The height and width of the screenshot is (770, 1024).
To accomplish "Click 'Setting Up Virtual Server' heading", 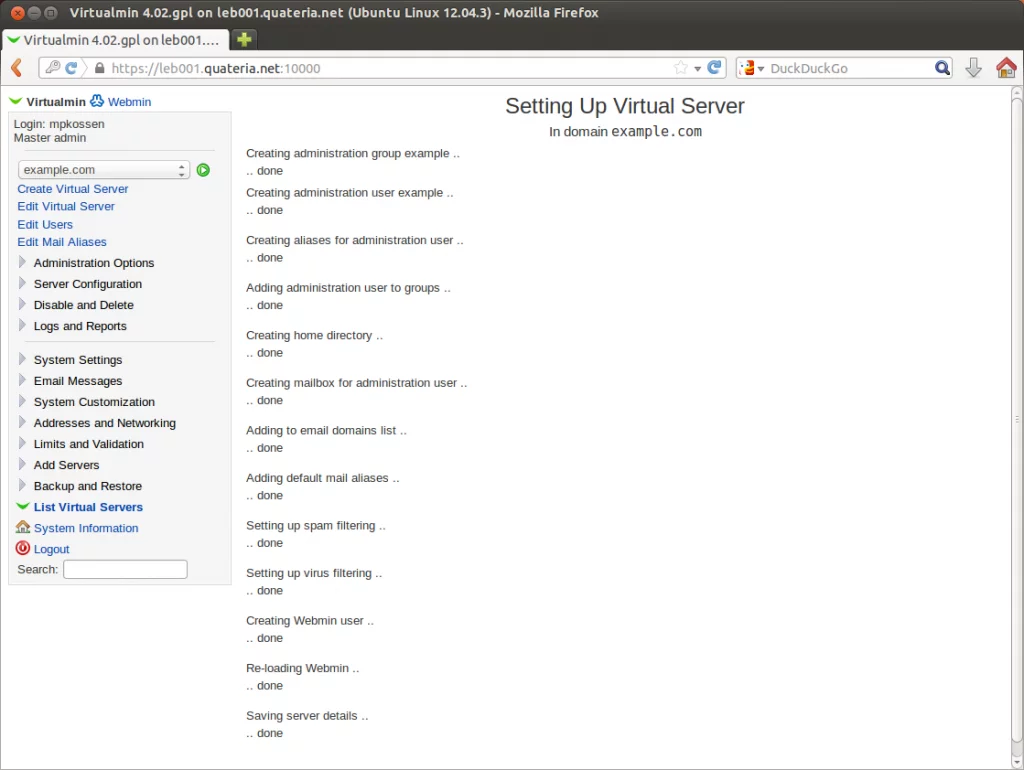I will [625, 106].
